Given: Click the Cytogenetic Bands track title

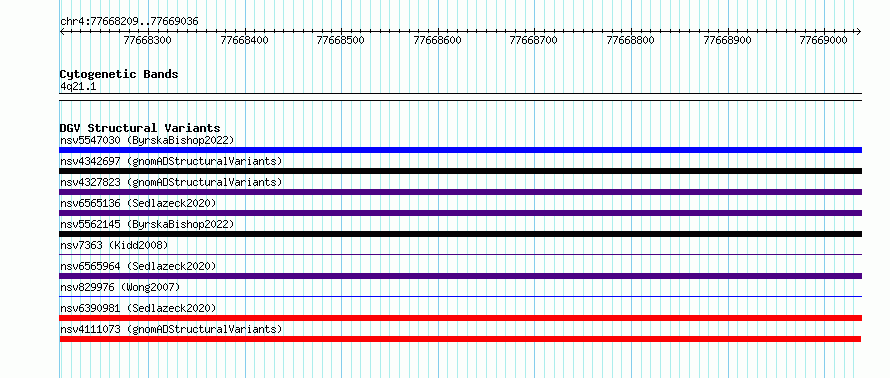Looking at the screenshot, I should (119, 74).
